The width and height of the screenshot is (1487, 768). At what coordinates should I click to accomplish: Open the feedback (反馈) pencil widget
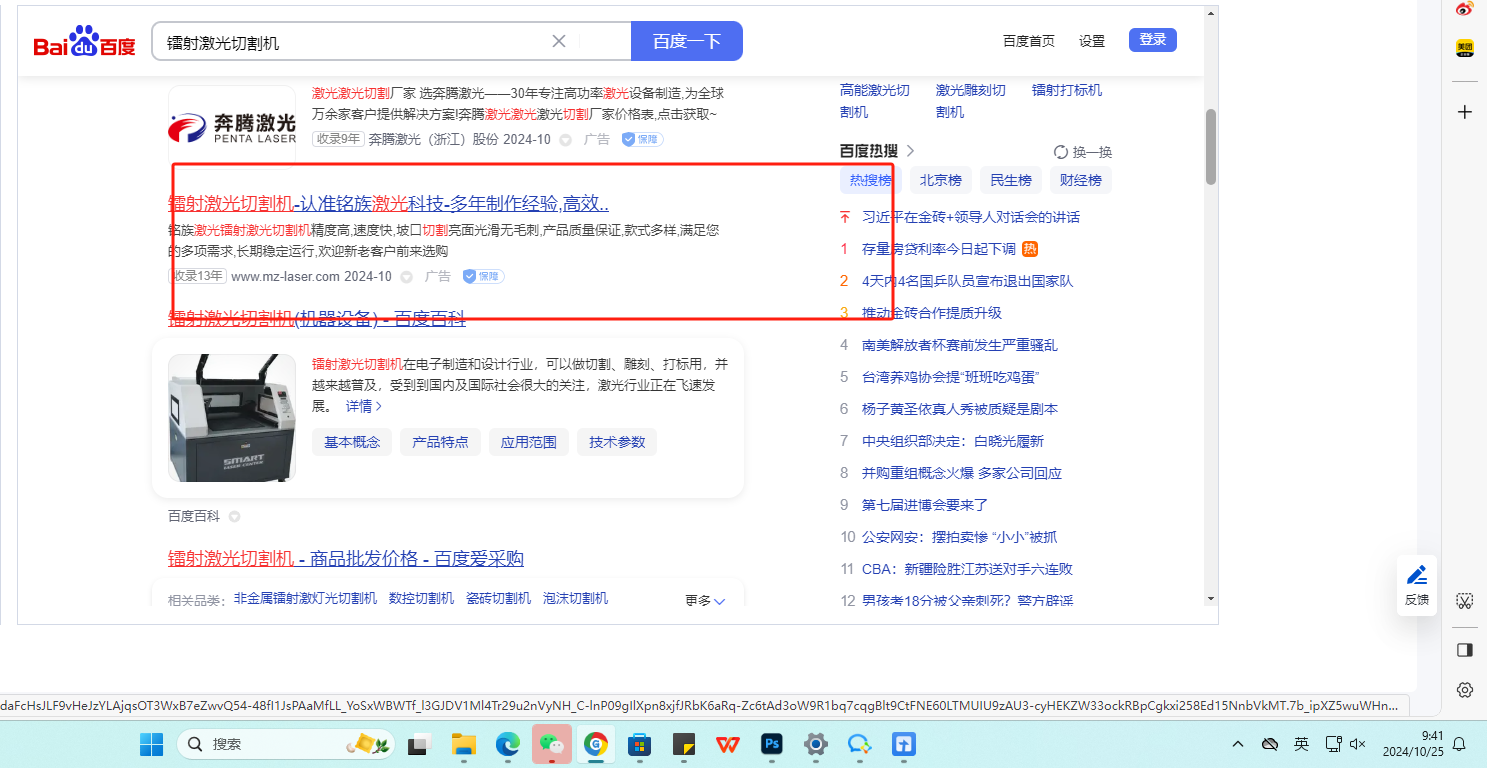click(1416, 584)
